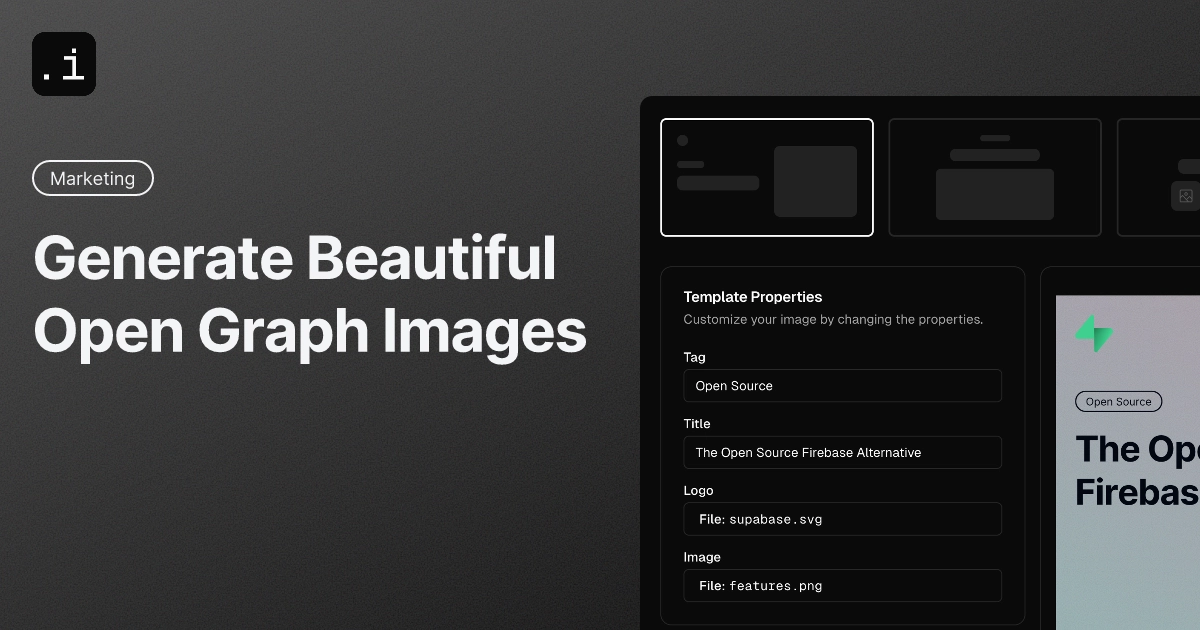The width and height of the screenshot is (1200, 630).
Task: Click the Tag input containing "Open Source"
Action: [842, 386]
